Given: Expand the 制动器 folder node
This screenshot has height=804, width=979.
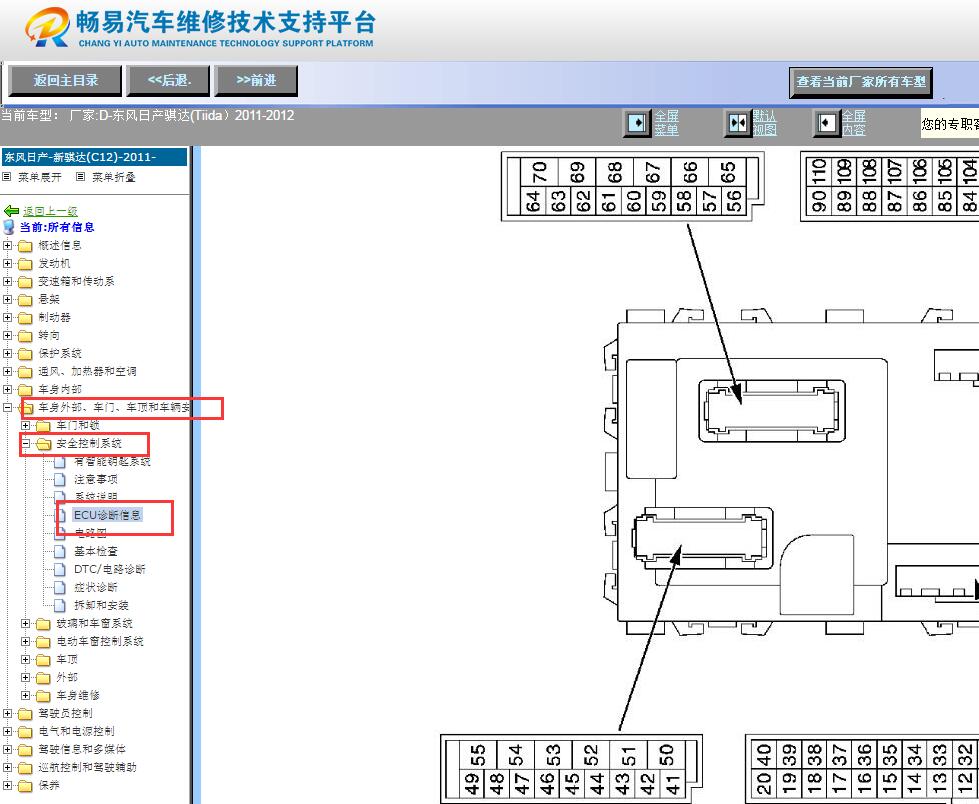Looking at the screenshot, I should (x=7, y=318).
